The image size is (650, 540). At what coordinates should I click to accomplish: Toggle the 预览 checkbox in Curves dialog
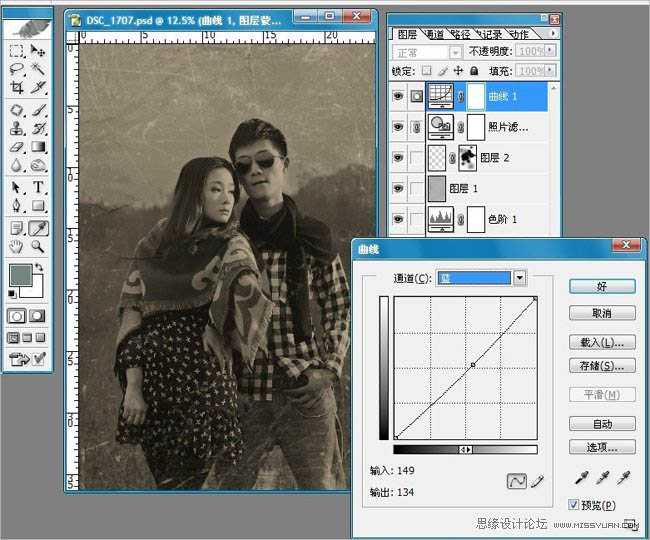[x=574, y=505]
